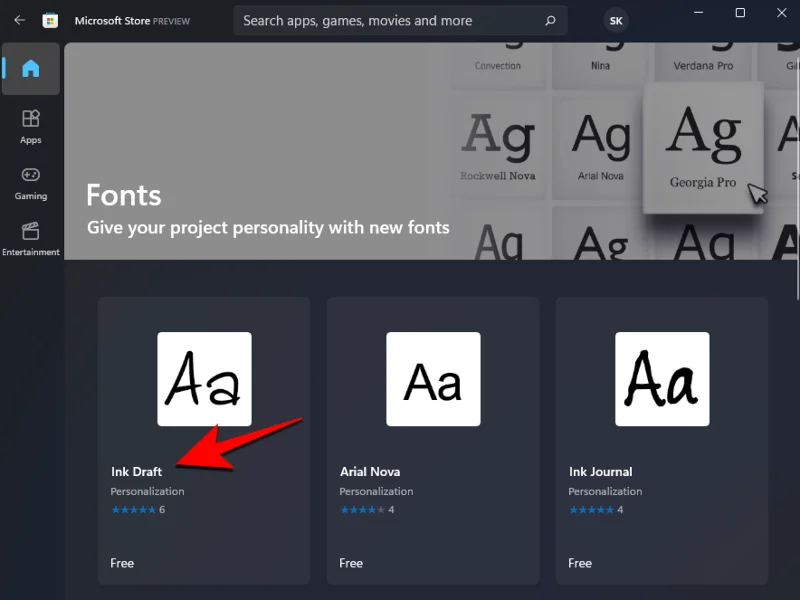Click the Rockwell Nova banner tile
Viewport: 800px width, 600px height.
tap(498, 147)
